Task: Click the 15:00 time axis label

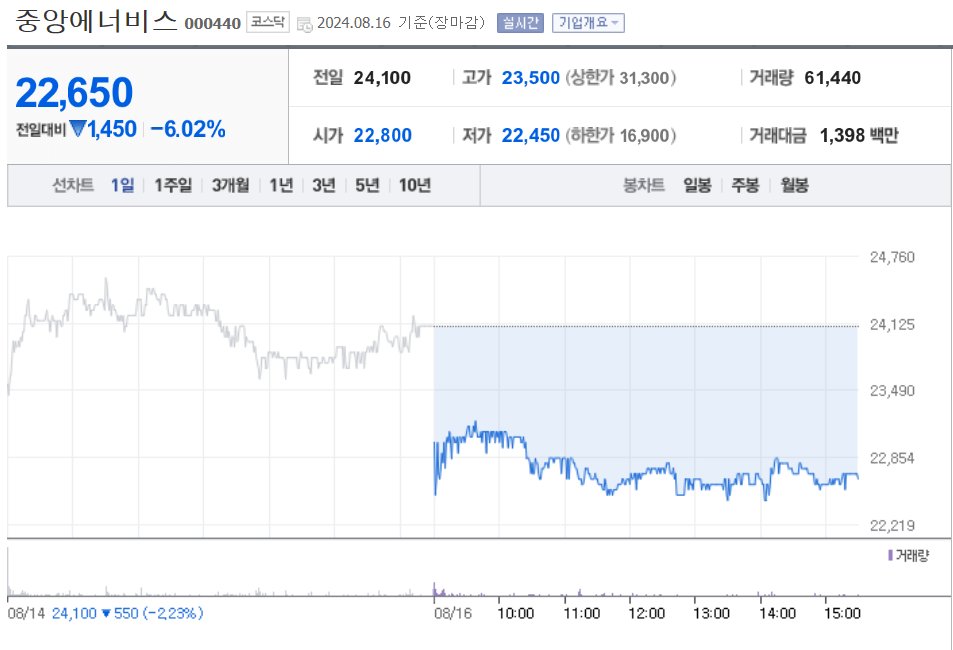Action: (x=842, y=613)
